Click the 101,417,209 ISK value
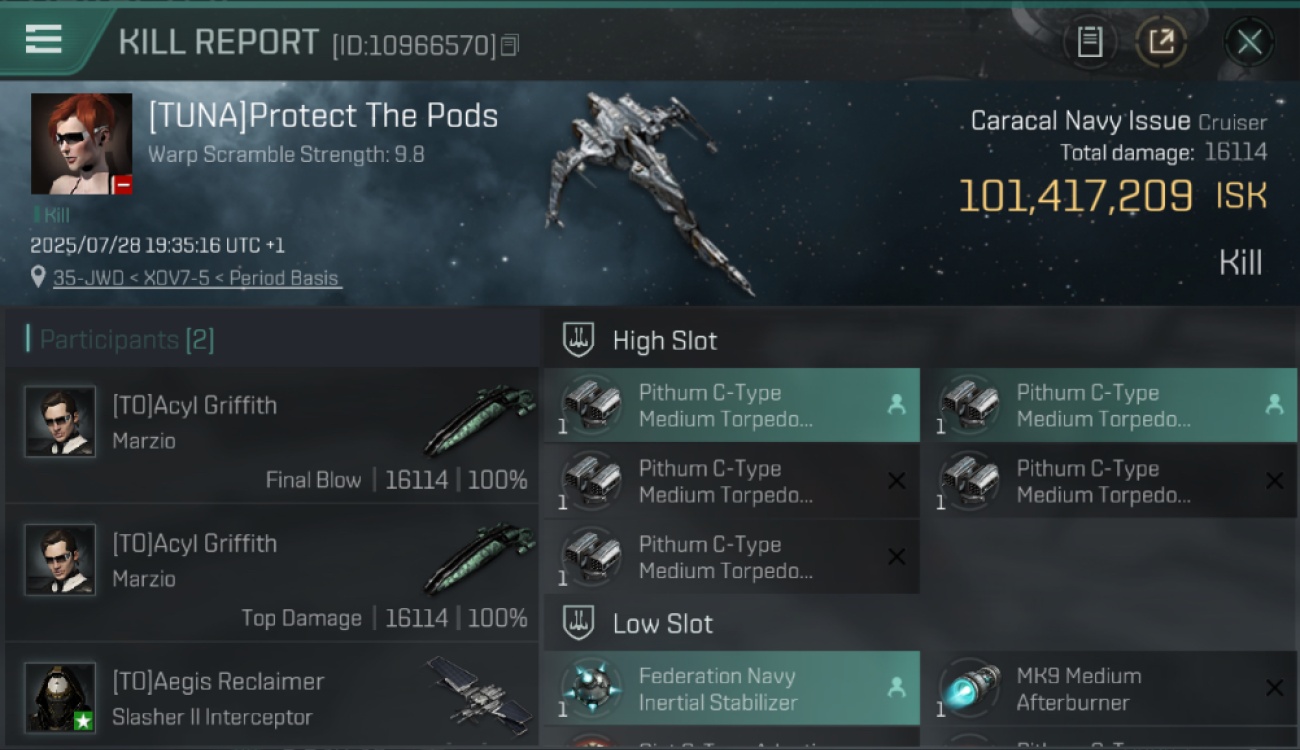Image resolution: width=1300 pixels, height=750 pixels. tap(1113, 196)
